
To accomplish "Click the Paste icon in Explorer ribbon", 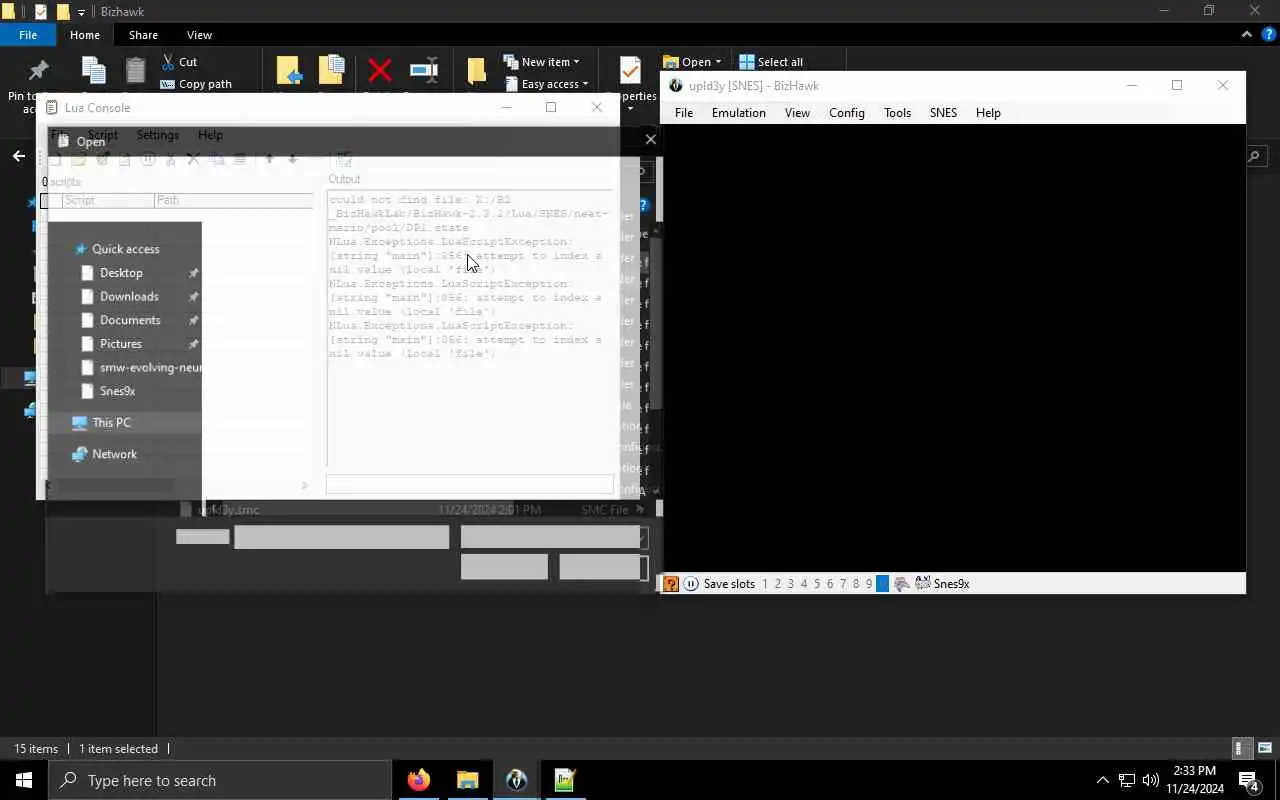I will tap(135, 70).
